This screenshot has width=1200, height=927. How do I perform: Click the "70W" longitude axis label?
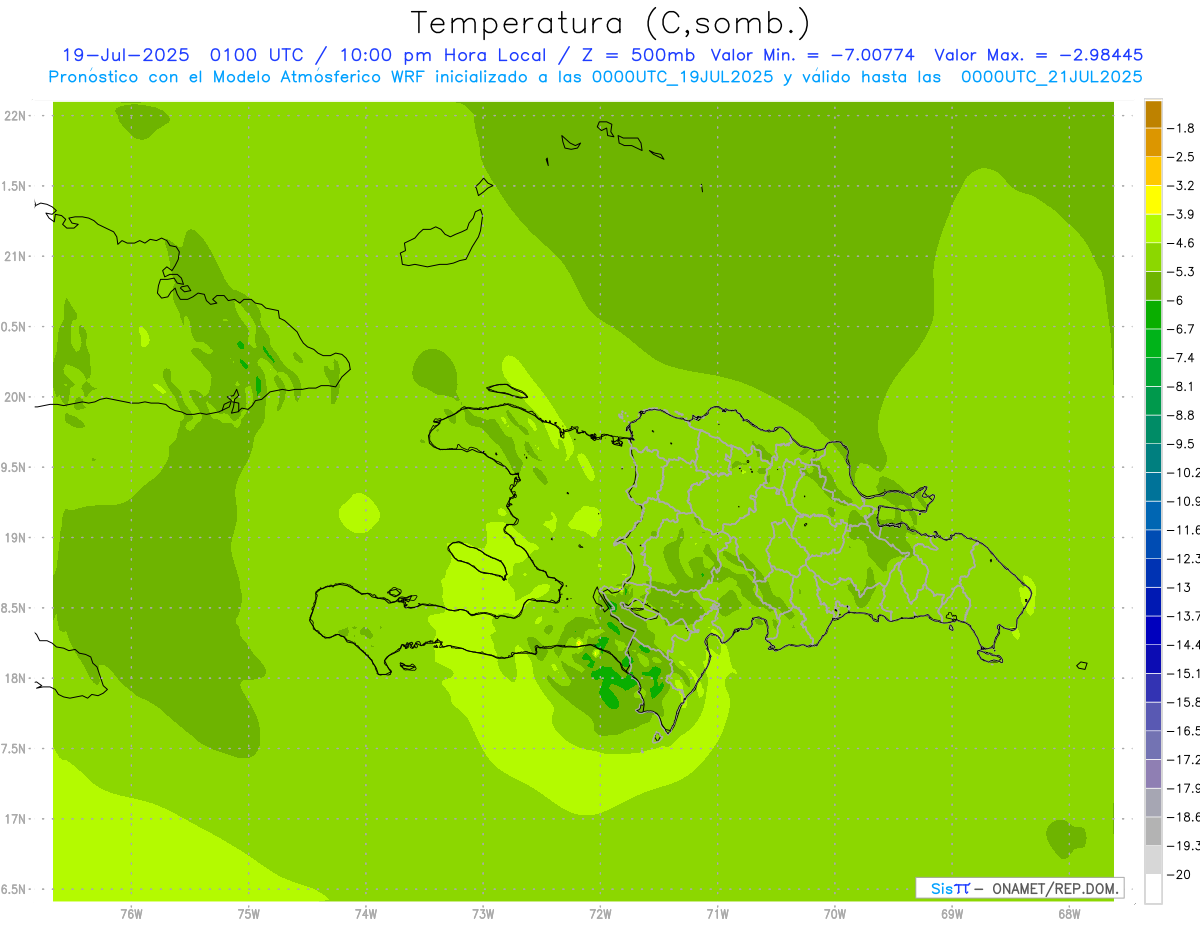coord(835,914)
